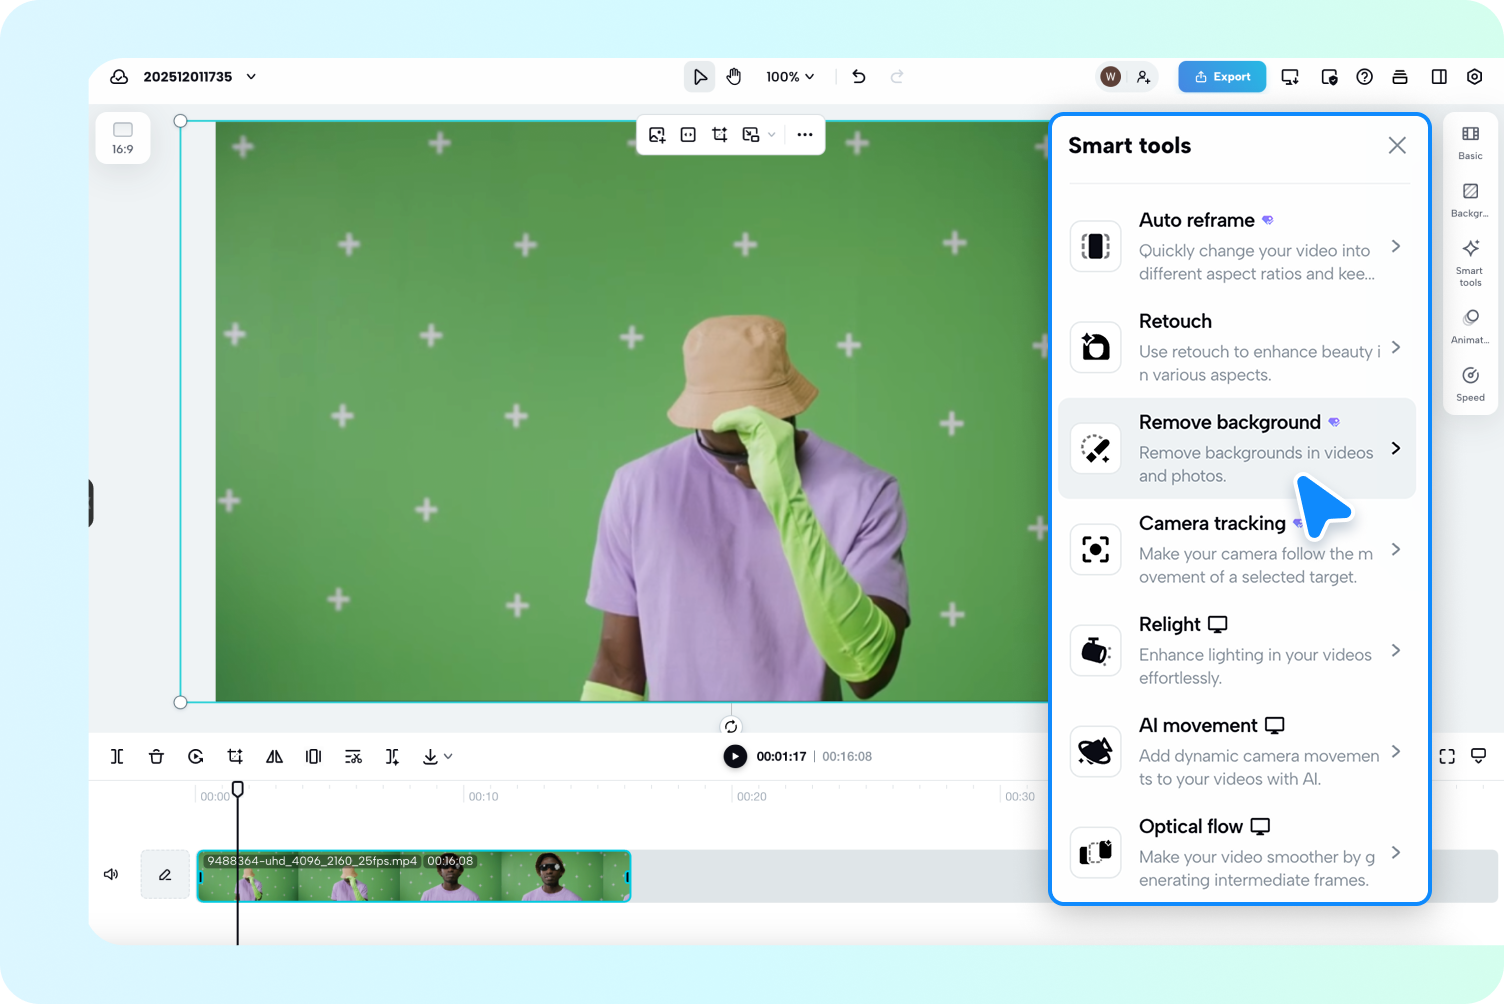This screenshot has width=1504, height=1004.
Task: Close the Smart tools panel
Action: (x=1397, y=145)
